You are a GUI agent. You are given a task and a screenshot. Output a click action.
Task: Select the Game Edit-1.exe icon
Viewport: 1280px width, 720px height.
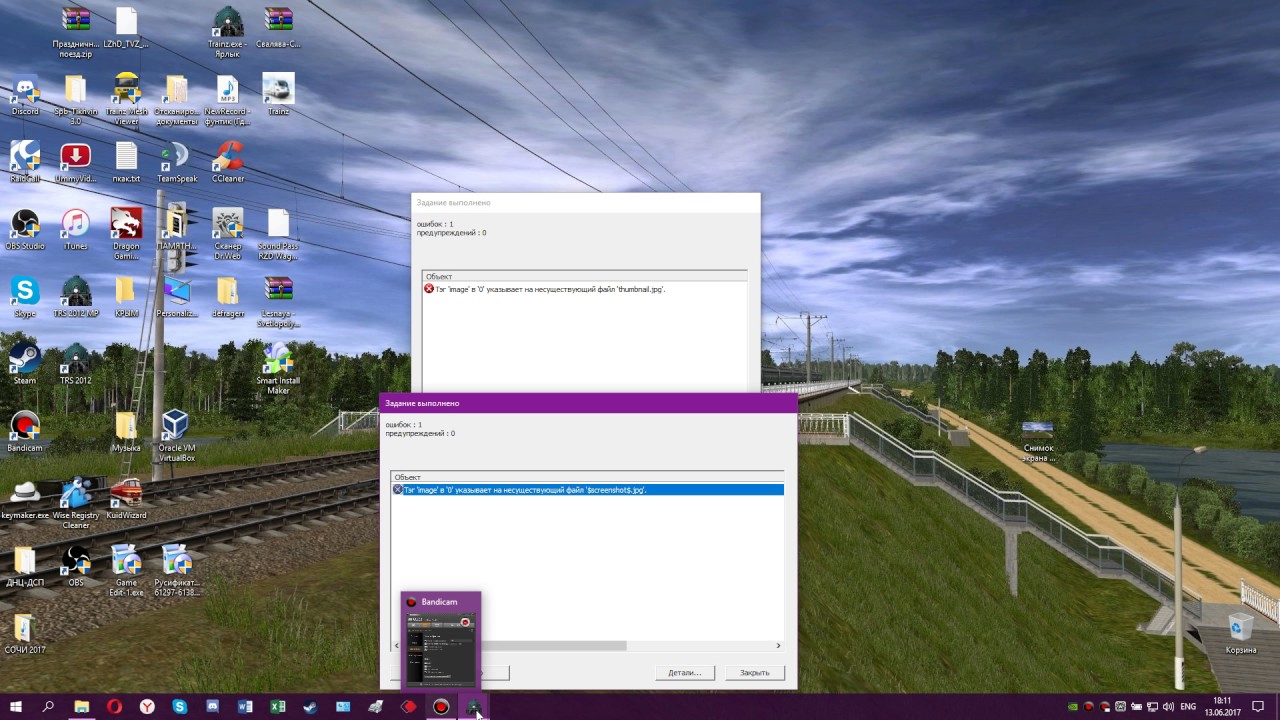tap(126, 570)
